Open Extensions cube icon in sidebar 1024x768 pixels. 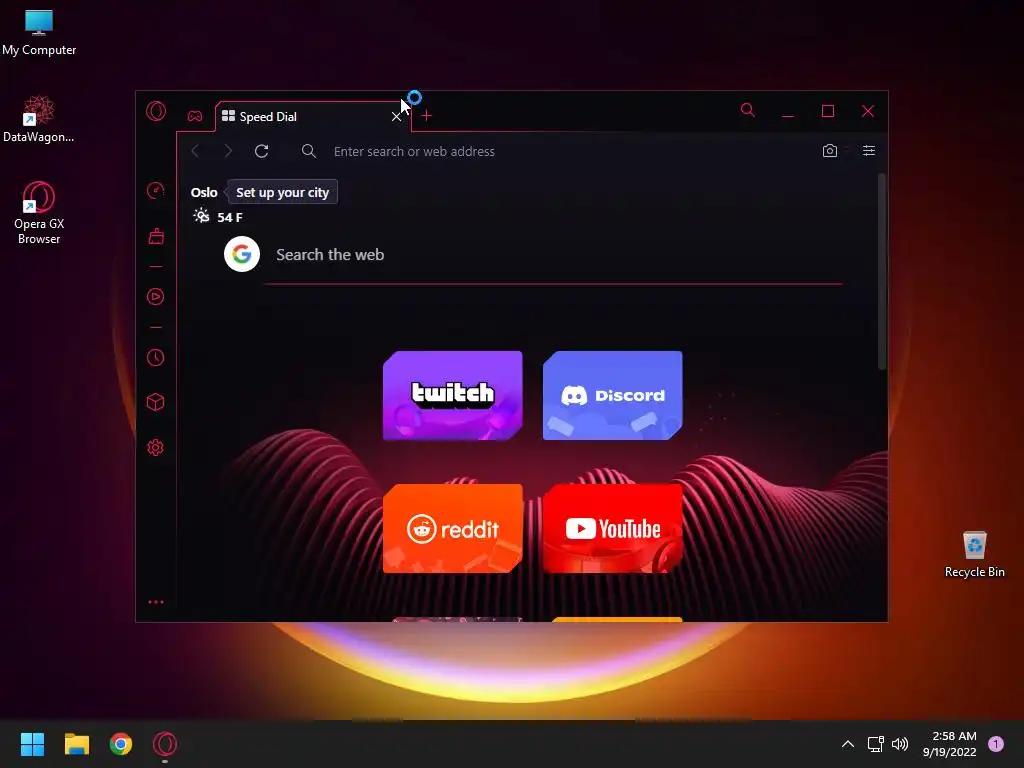pyautogui.click(x=155, y=402)
